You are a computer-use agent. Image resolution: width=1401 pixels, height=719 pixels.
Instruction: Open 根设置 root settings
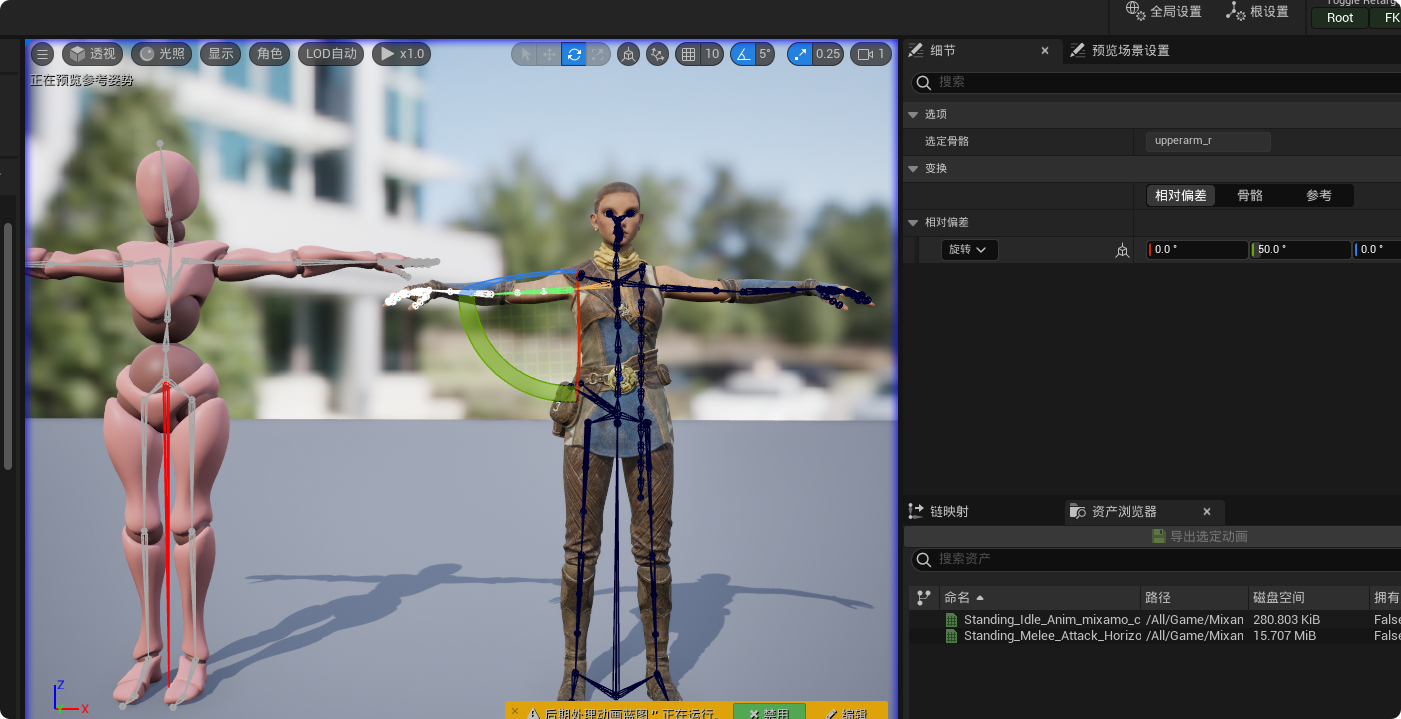point(1257,11)
